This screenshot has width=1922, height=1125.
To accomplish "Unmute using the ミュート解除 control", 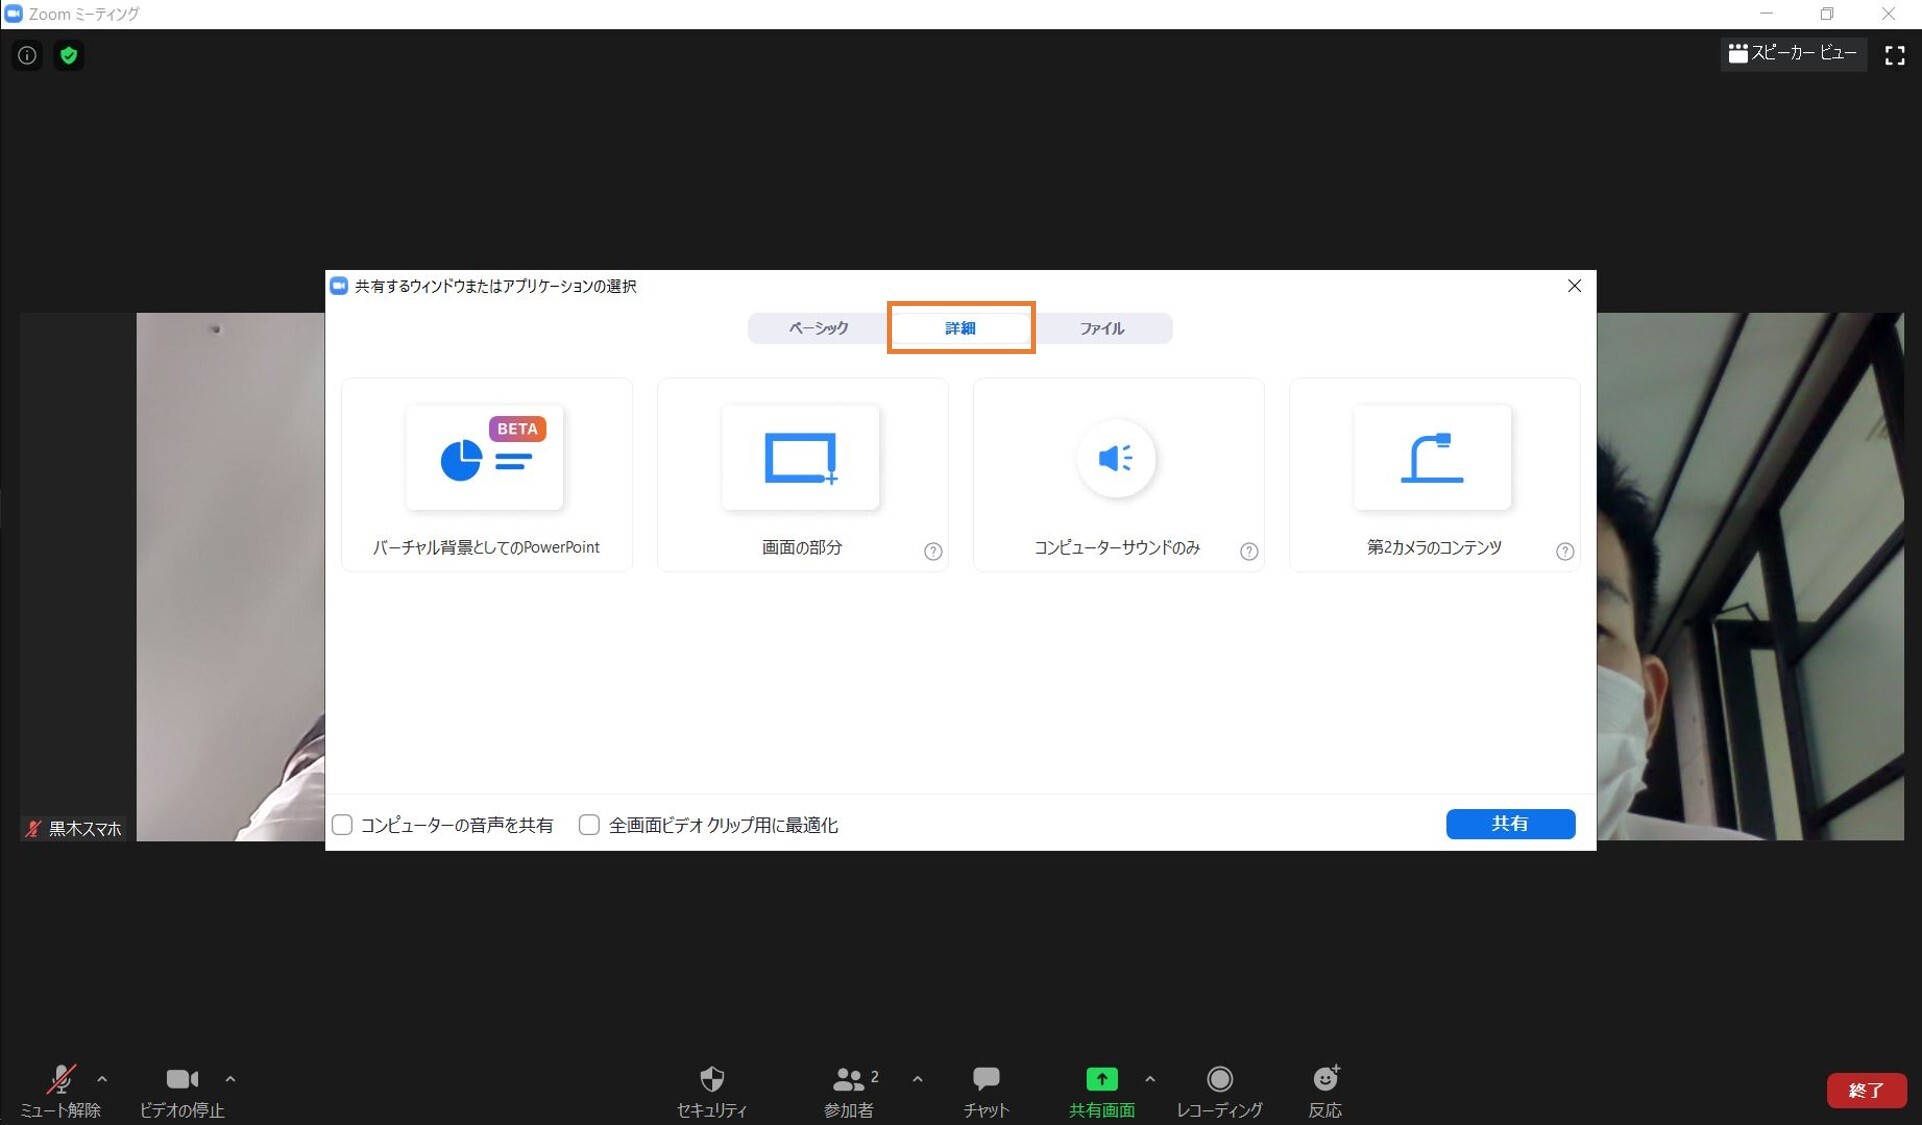I will coord(60,1090).
